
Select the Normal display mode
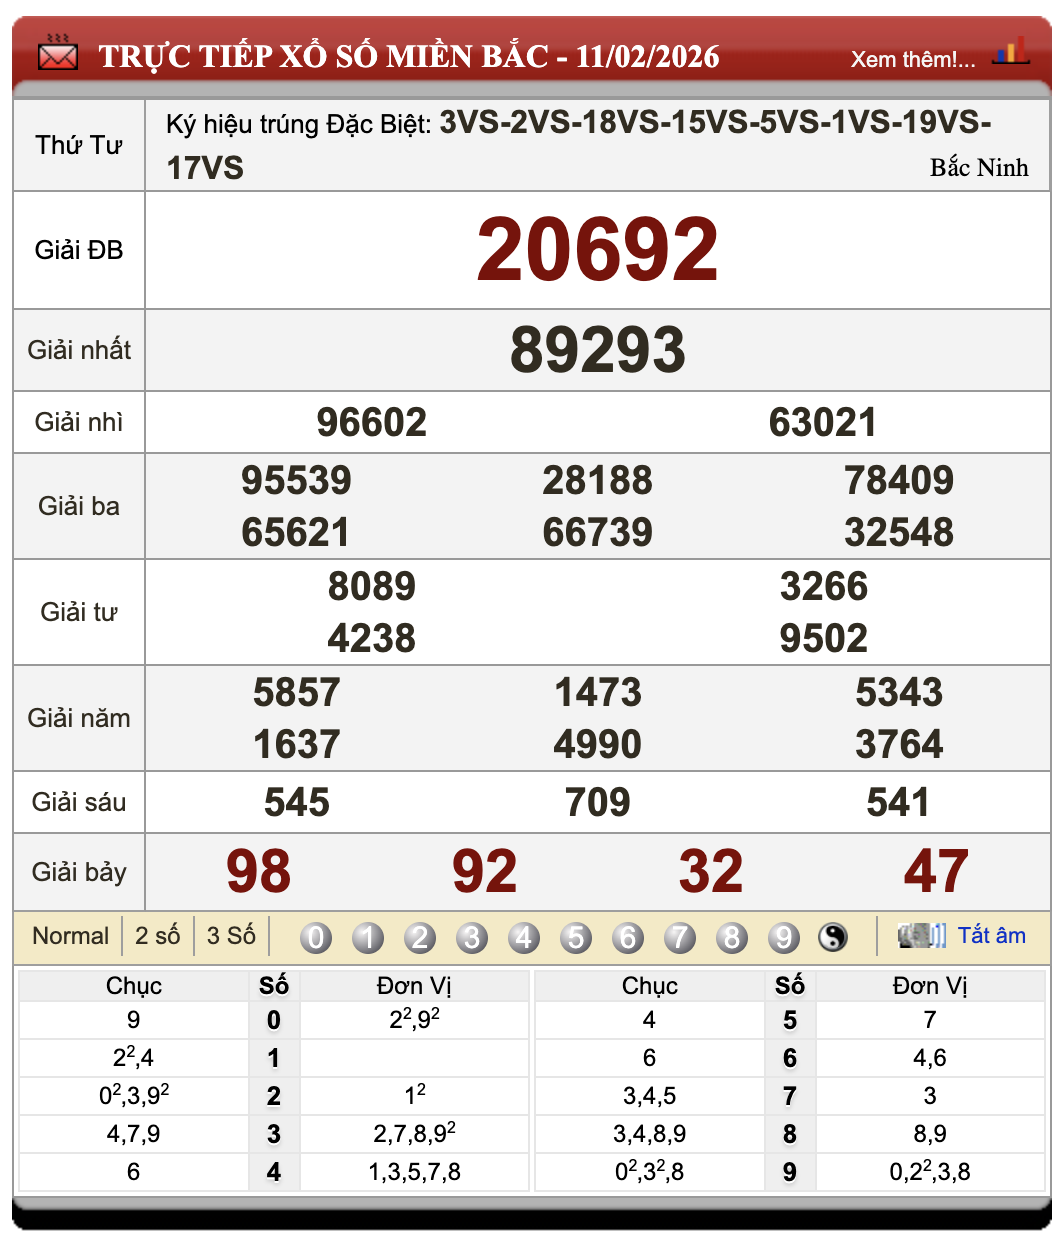click(71, 936)
